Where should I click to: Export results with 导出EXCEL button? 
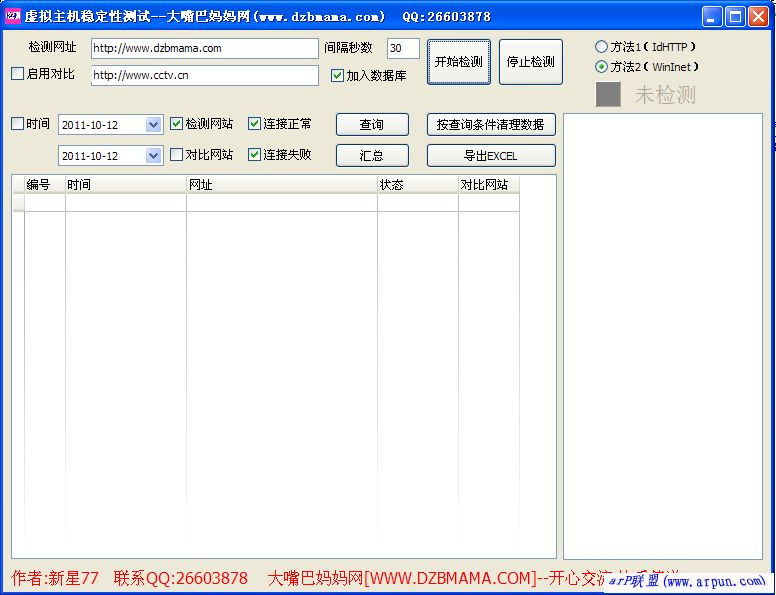[491, 156]
